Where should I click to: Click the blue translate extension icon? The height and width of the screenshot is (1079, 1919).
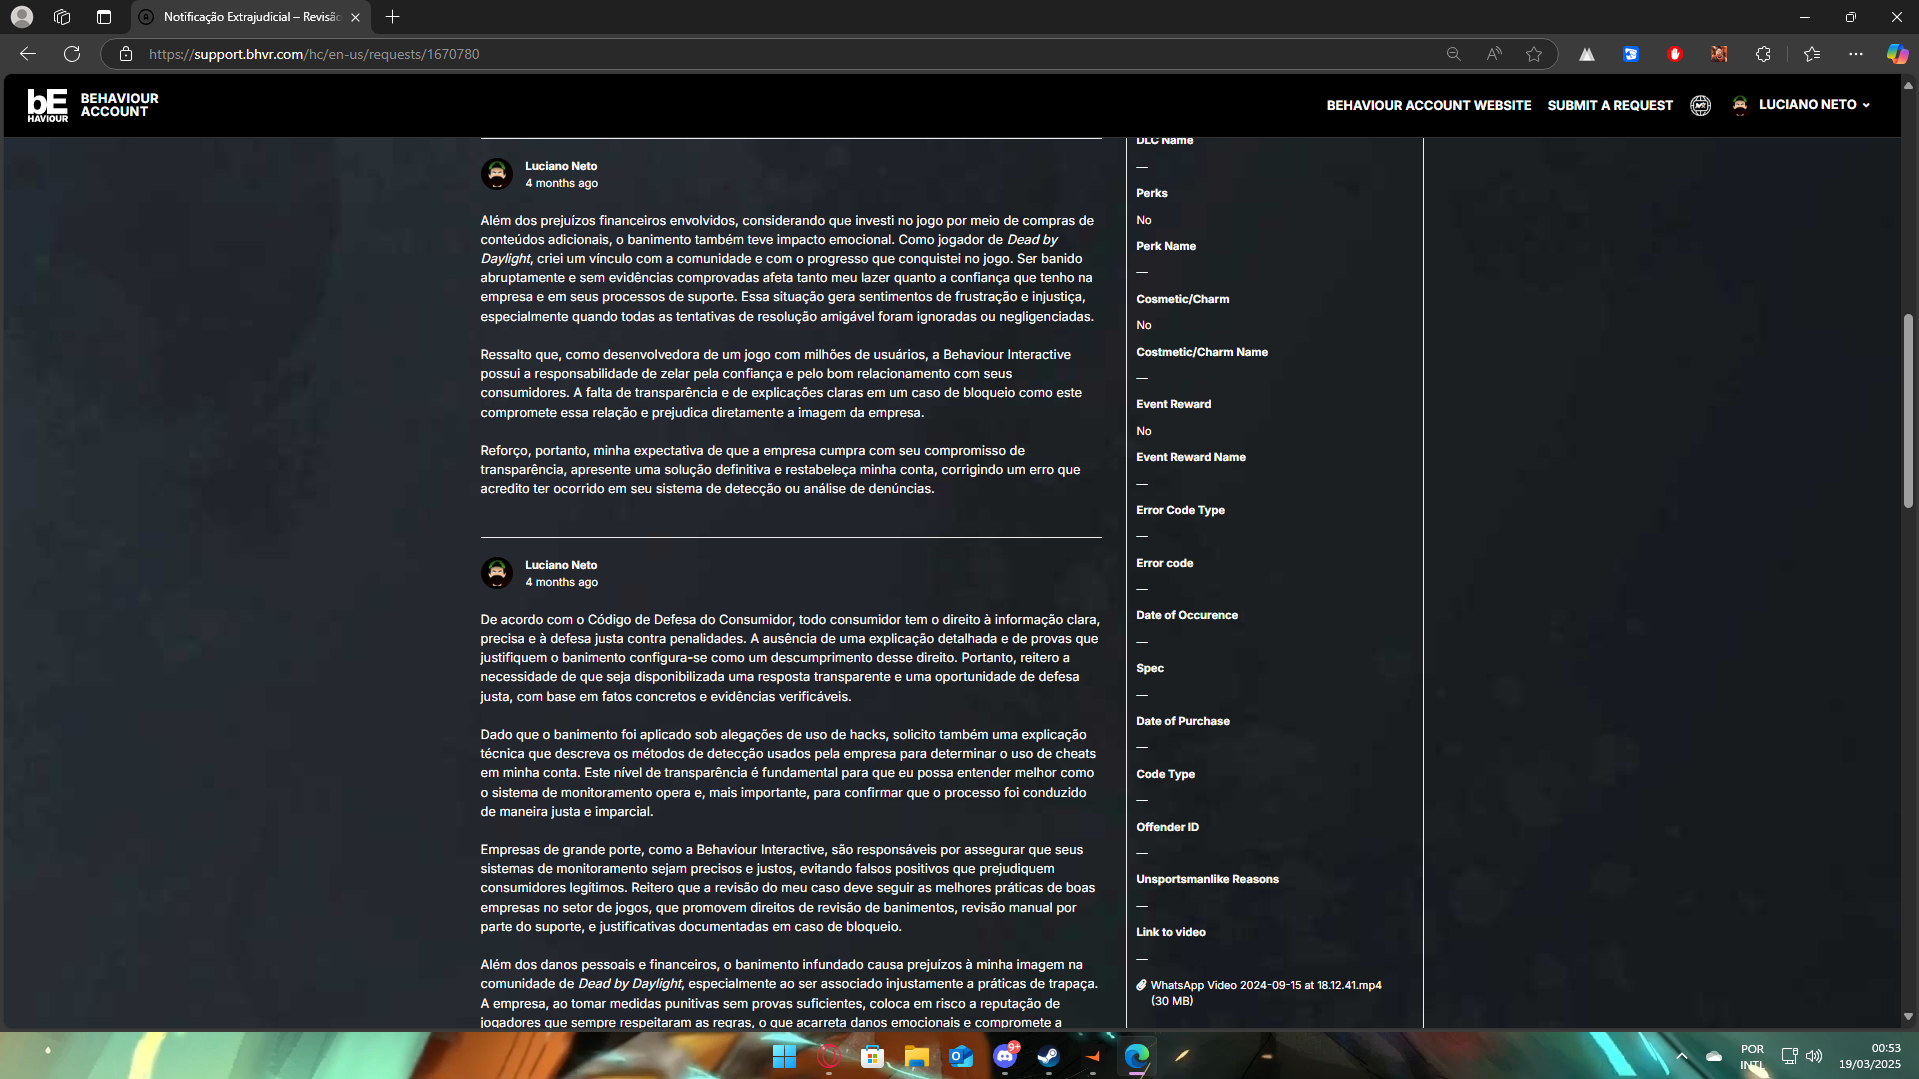1631,54
